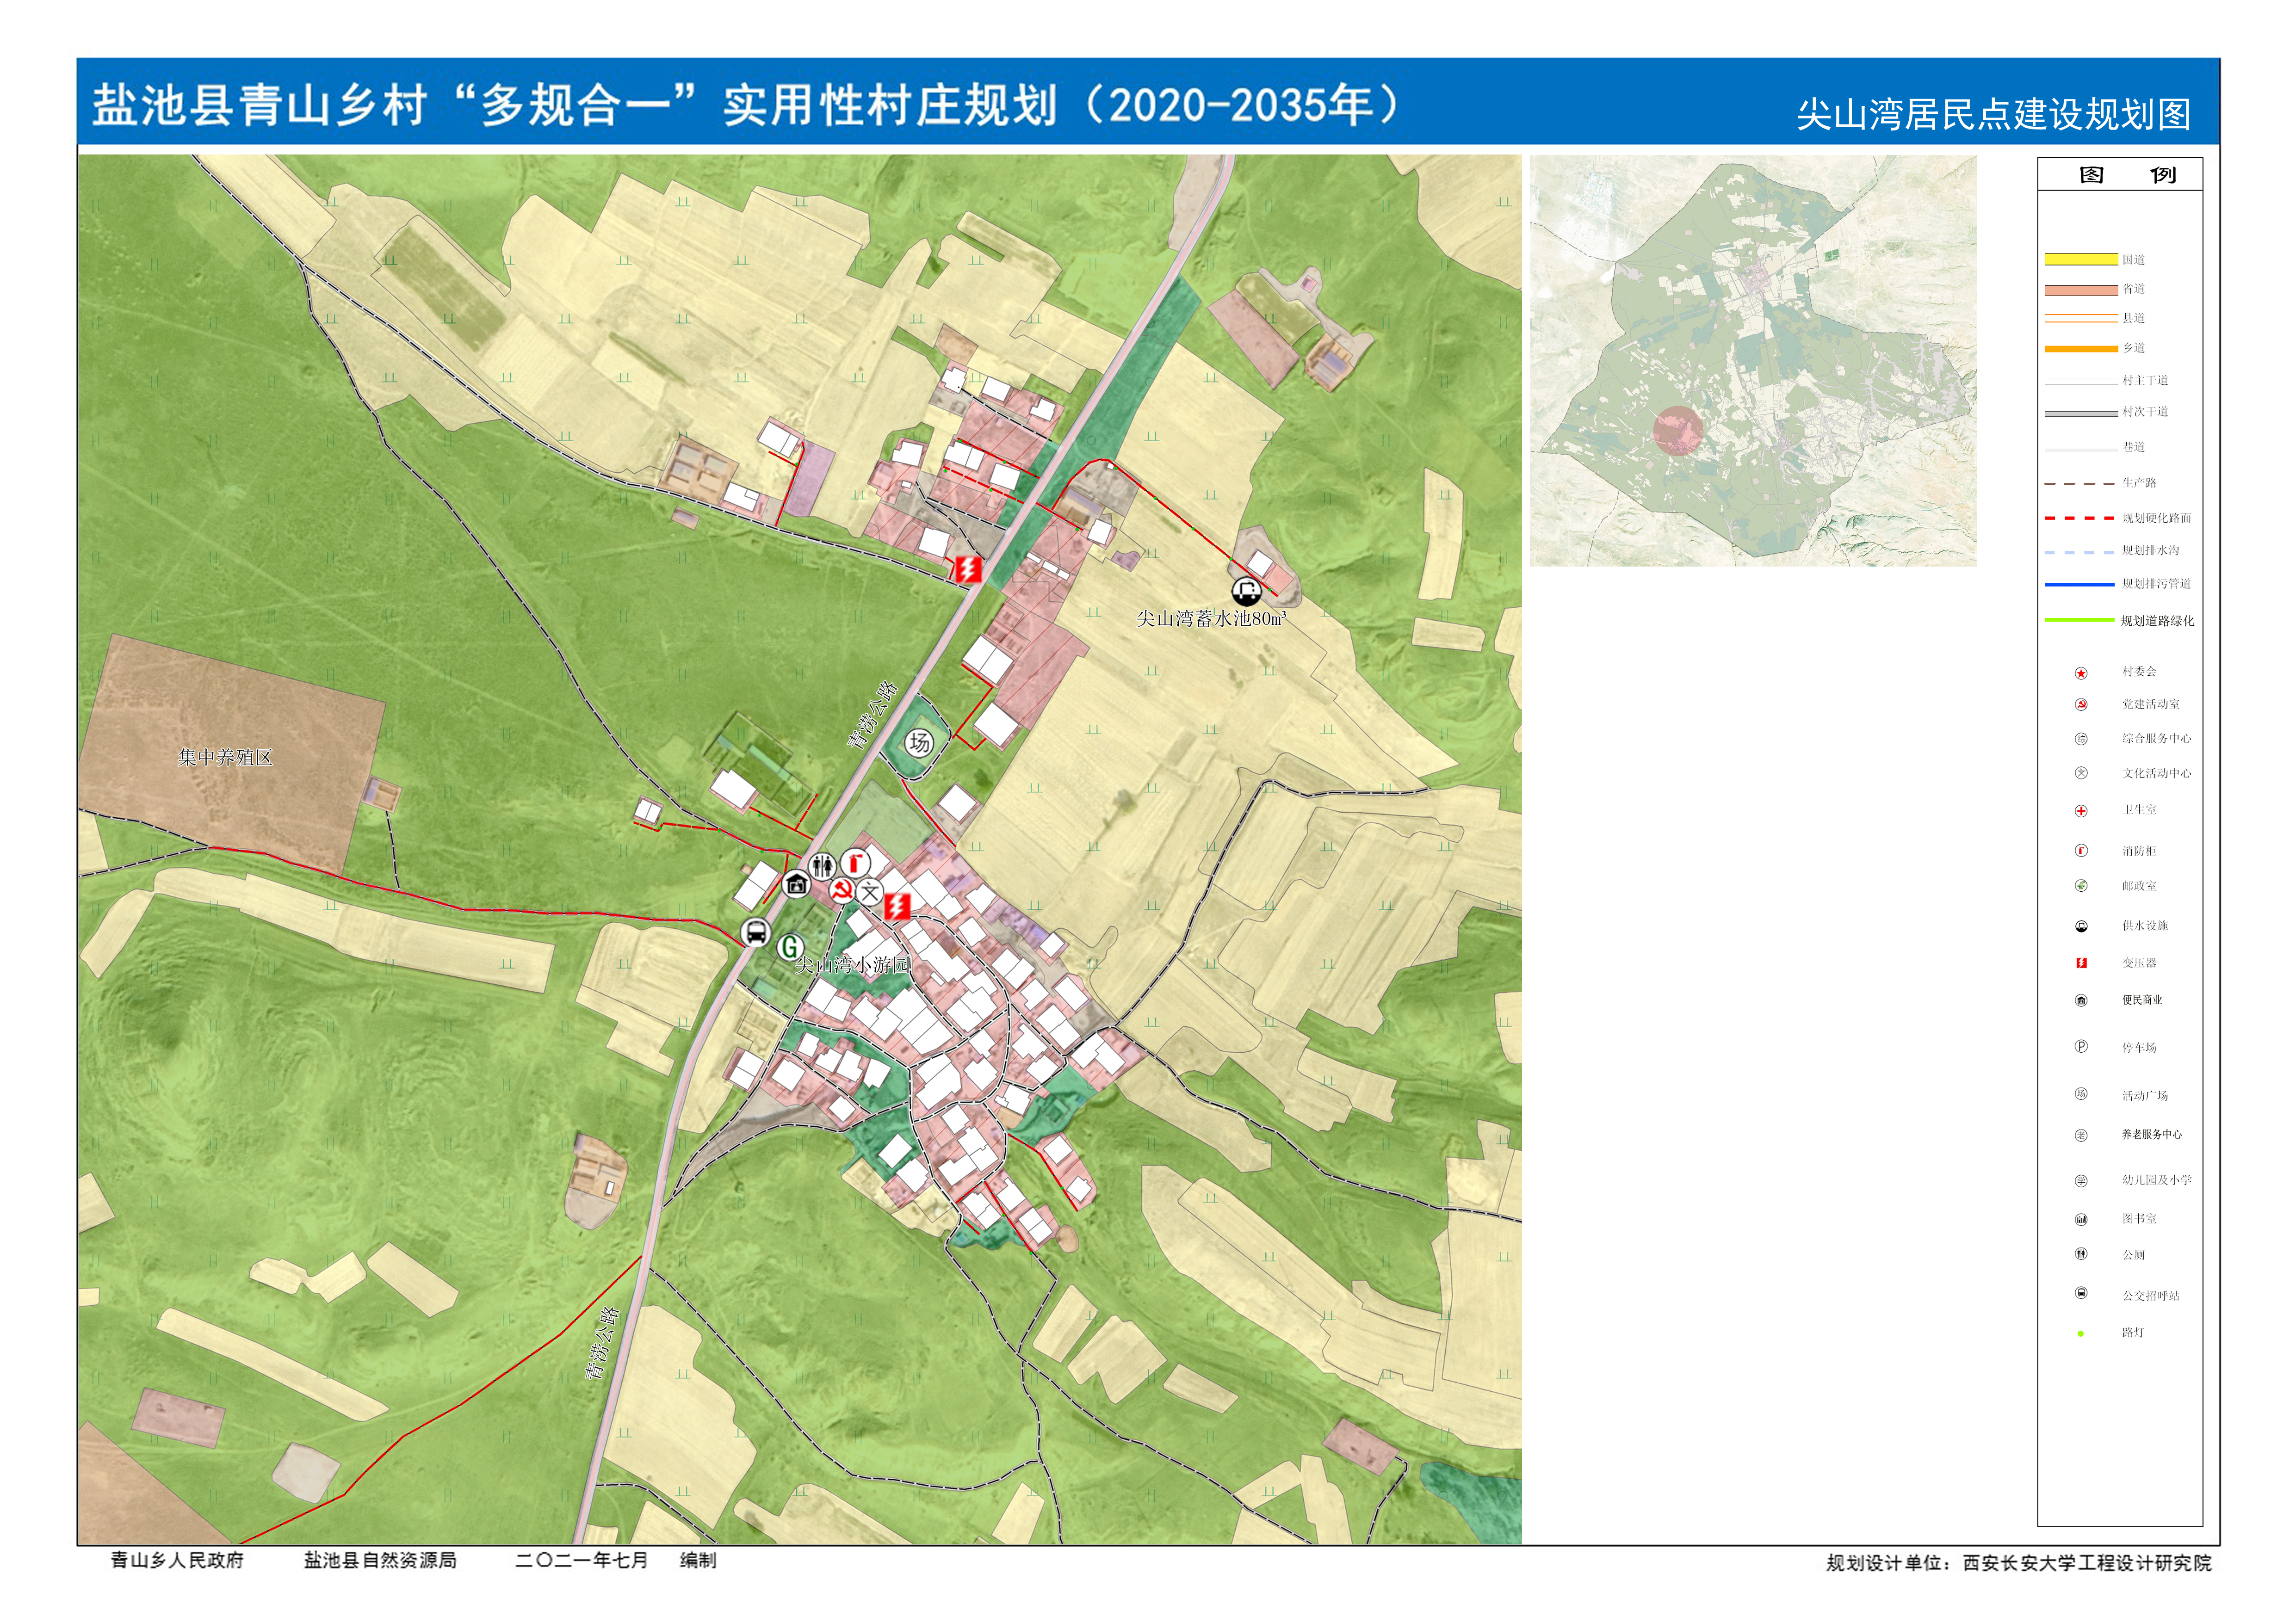Image resolution: width=2296 pixels, height=1623 pixels.
Task: Click the yellow 国道 legend color bar
Action: point(2081,260)
